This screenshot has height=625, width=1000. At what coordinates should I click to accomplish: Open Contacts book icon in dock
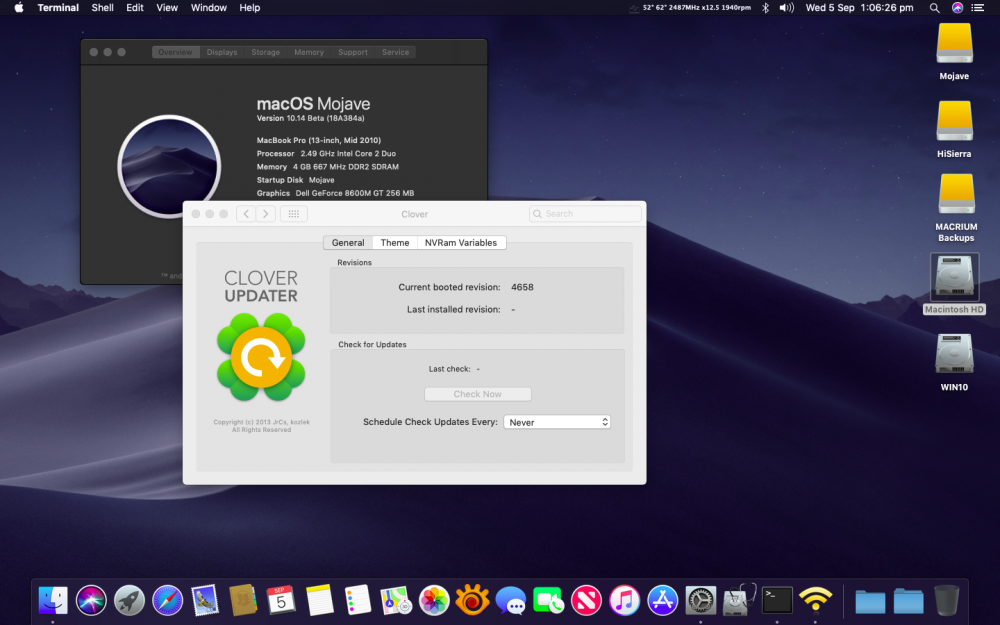point(243,600)
